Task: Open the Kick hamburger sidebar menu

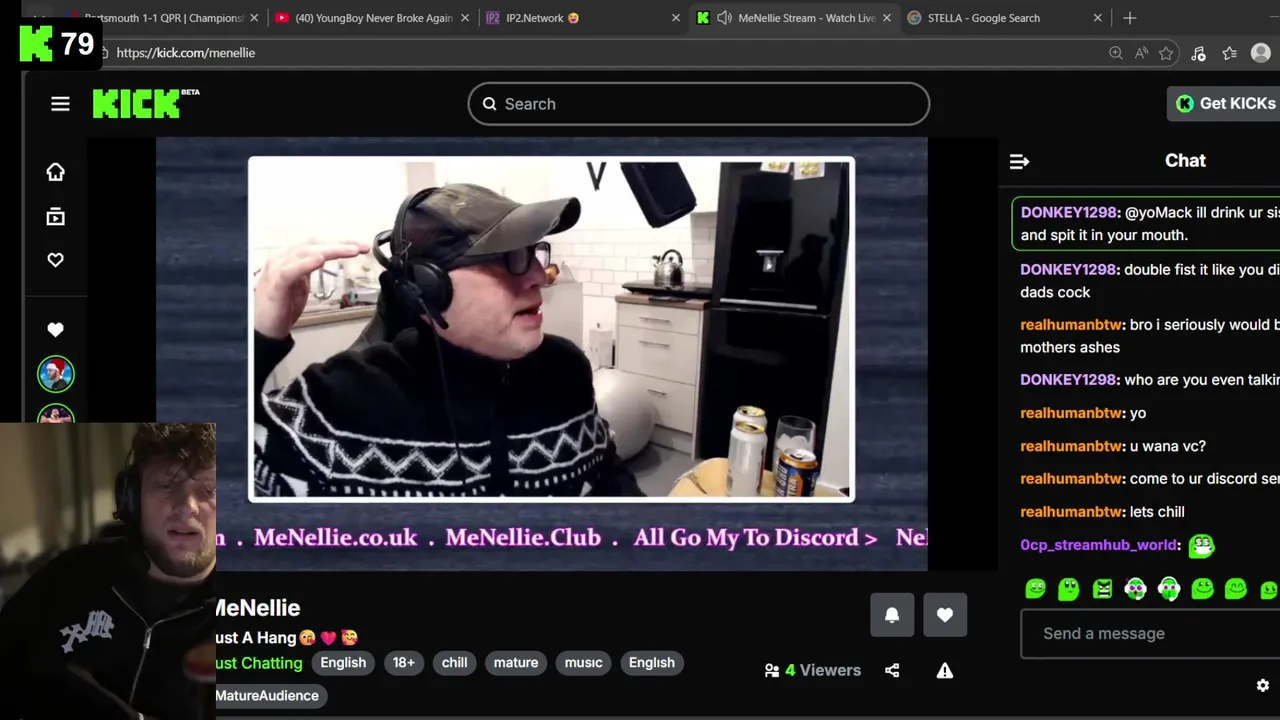Action: (60, 104)
